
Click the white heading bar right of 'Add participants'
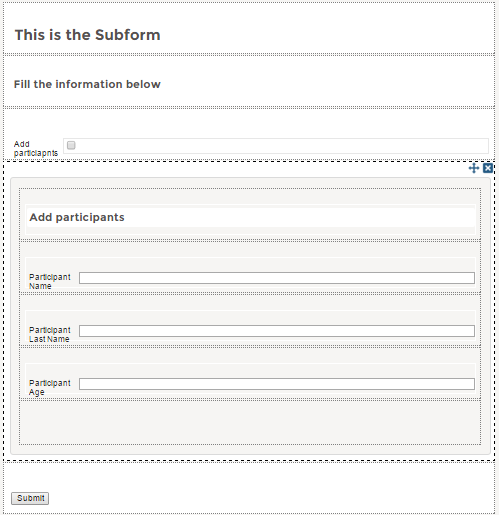[x=300, y=217]
